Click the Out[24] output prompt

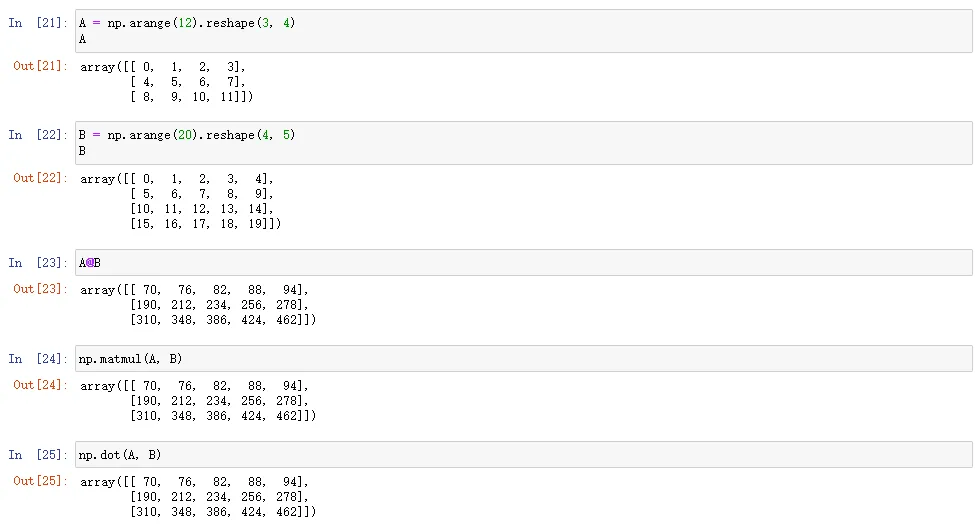pos(40,385)
